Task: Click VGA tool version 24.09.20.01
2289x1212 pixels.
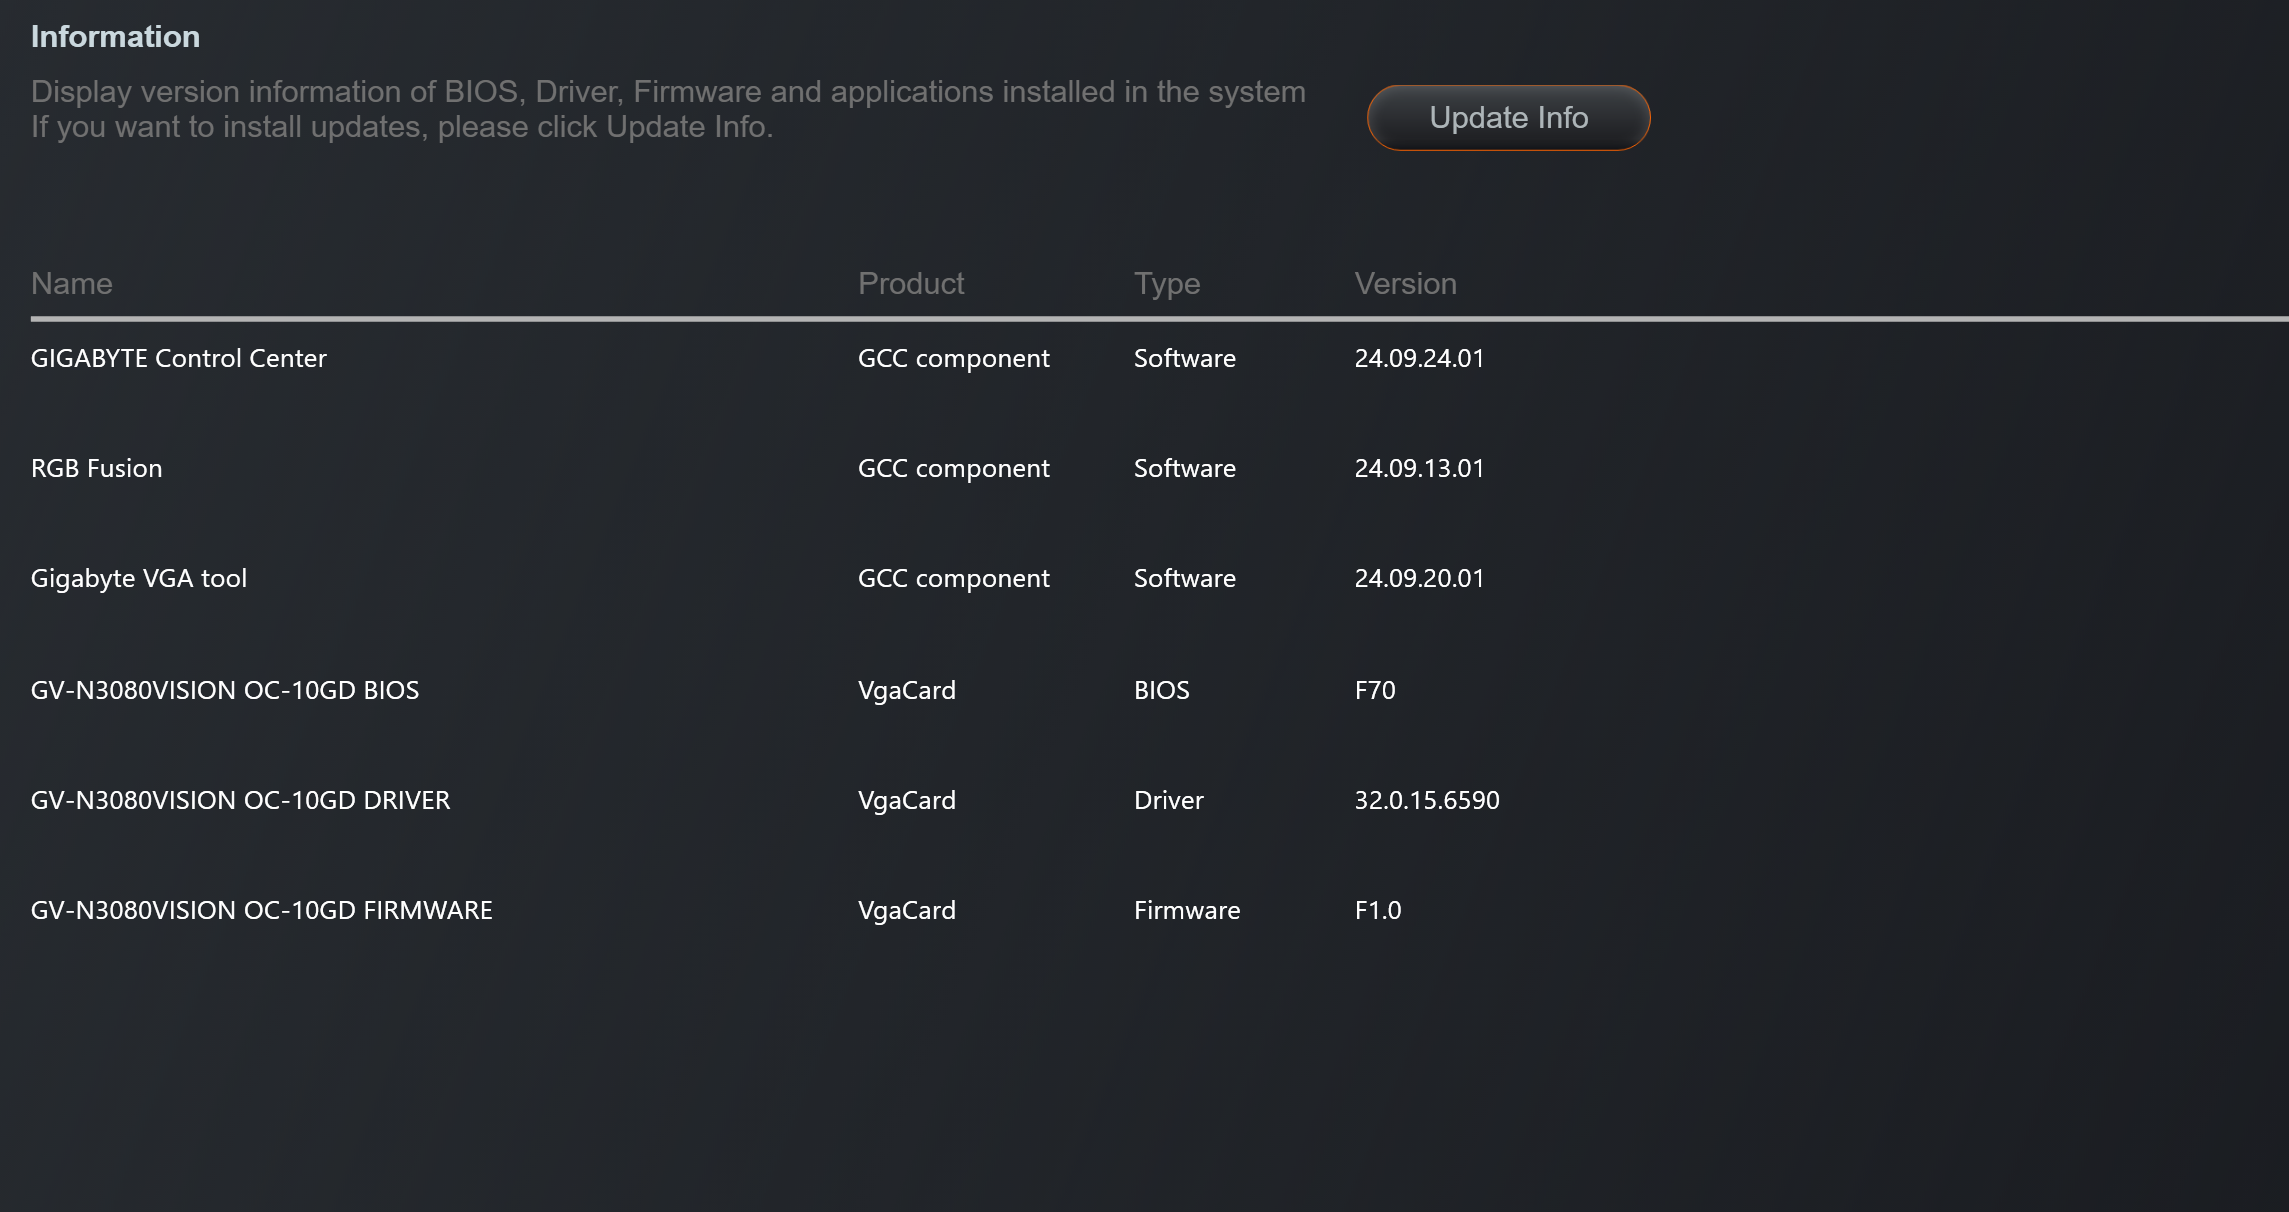Action: pos(1419,578)
